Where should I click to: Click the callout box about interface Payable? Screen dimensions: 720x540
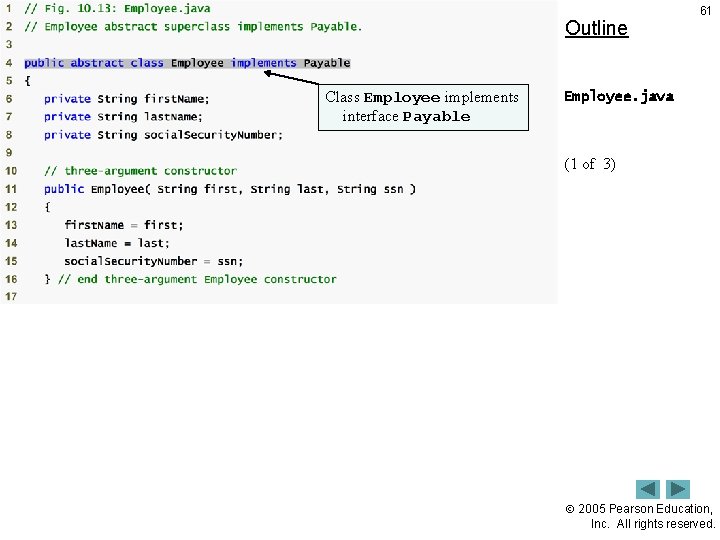pos(423,107)
